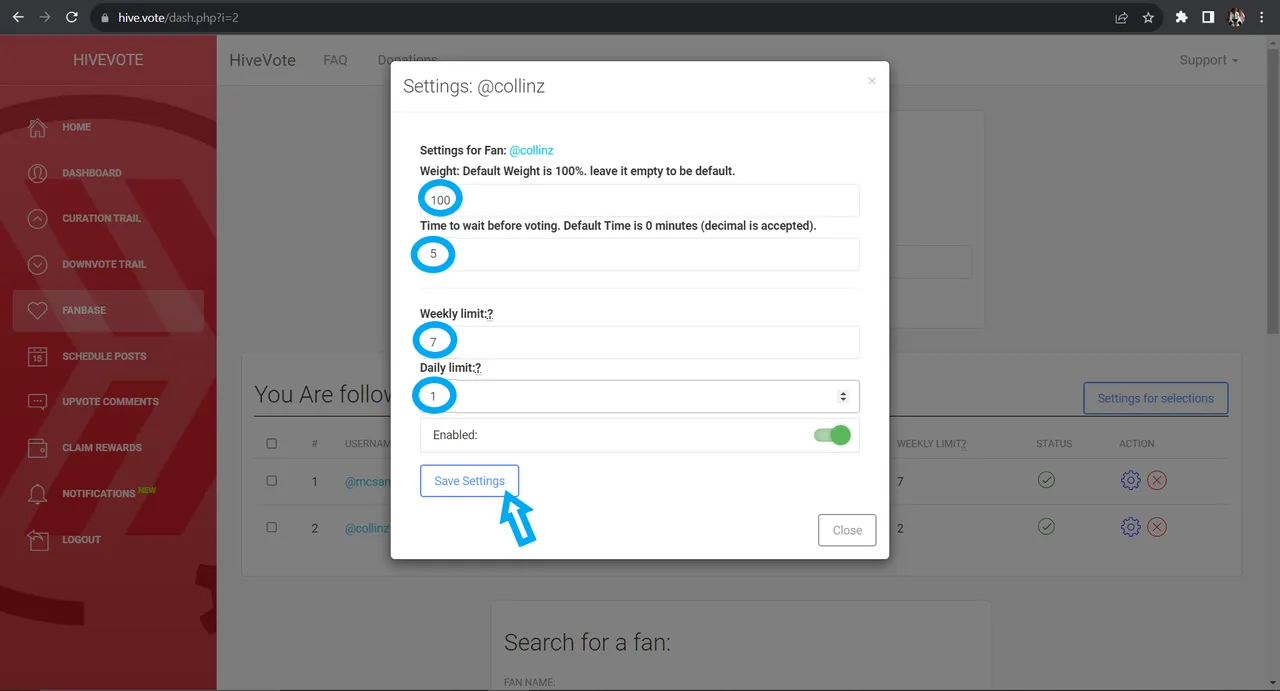Open the FAQ link in top navbar
1280x691 pixels.
tap(335, 60)
